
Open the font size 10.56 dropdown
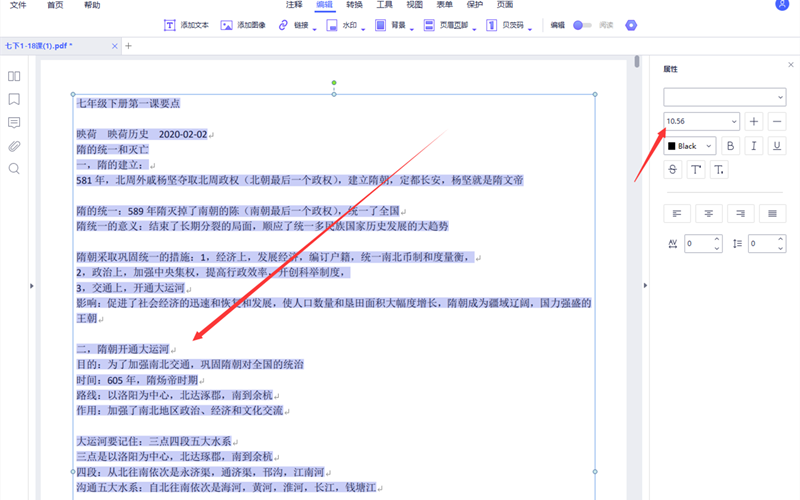click(x=701, y=121)
